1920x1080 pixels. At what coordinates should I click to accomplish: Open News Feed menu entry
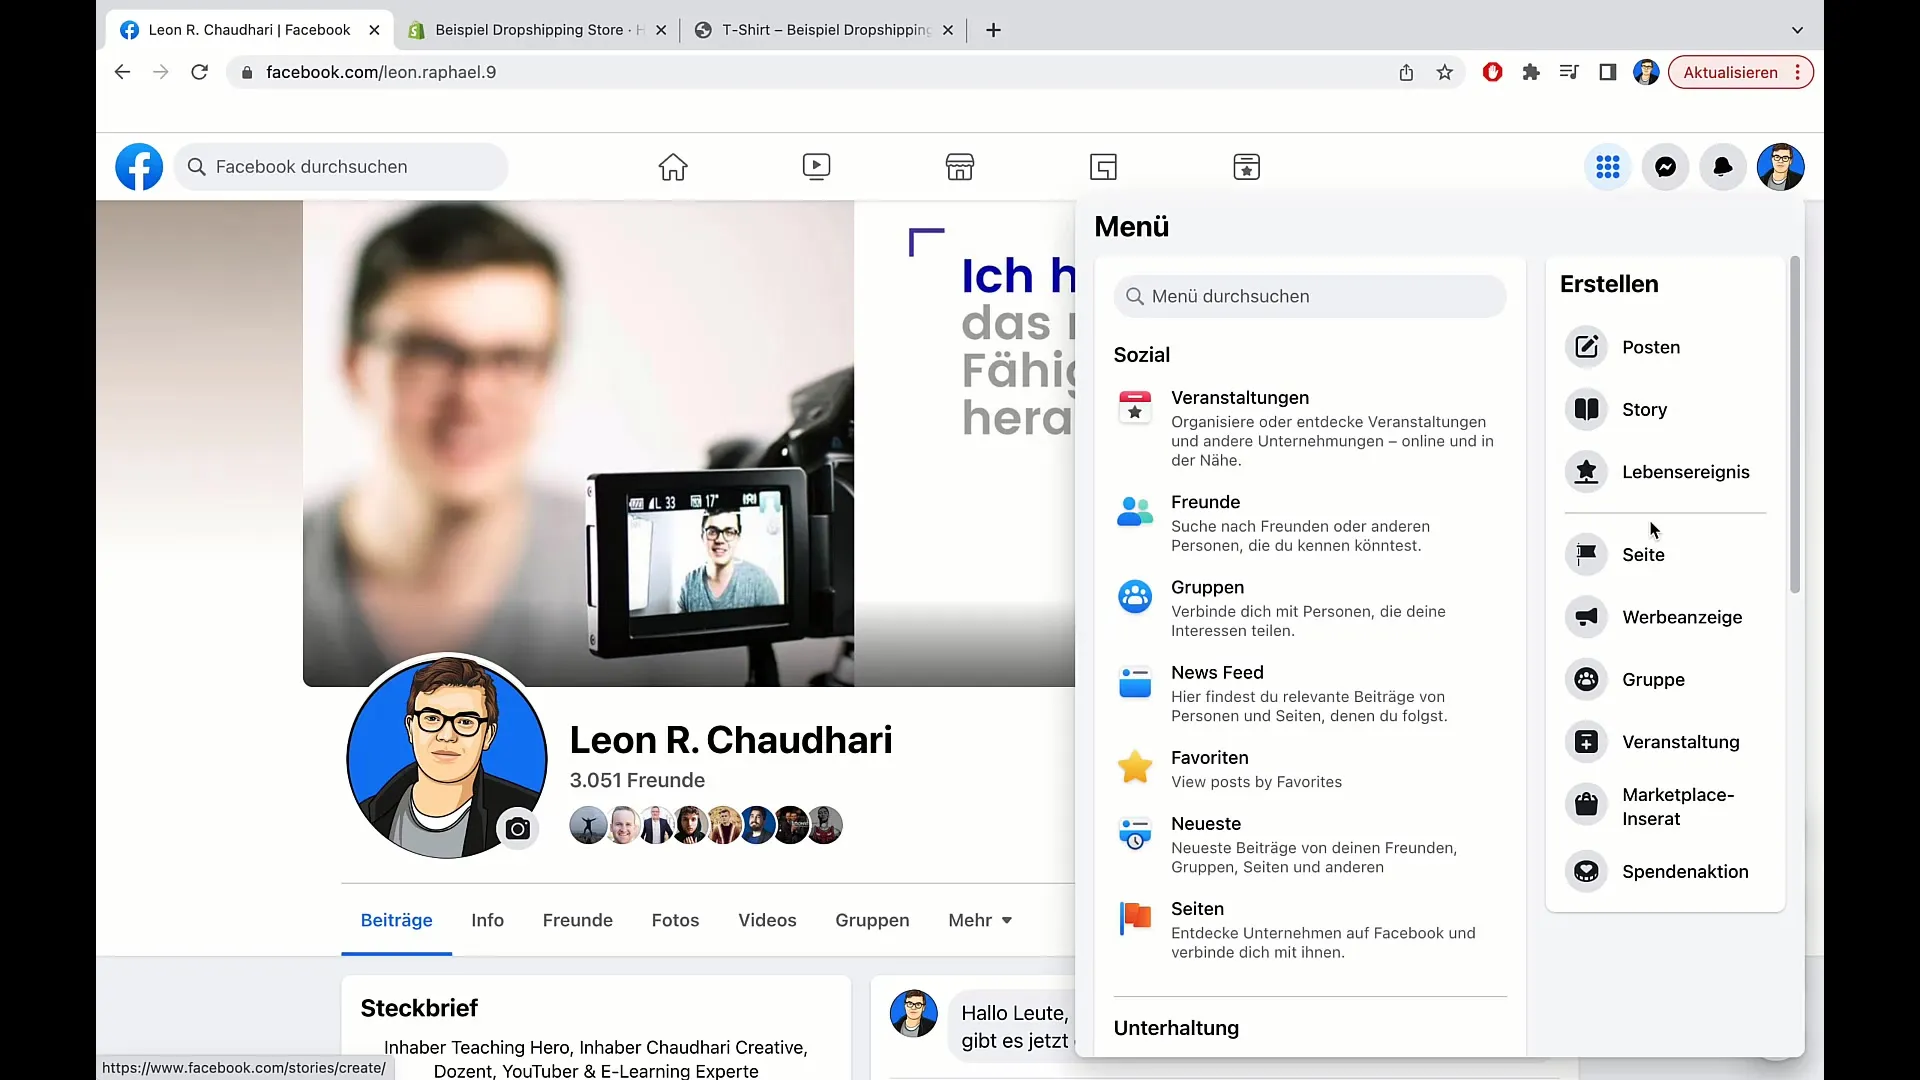[1310, 693]
